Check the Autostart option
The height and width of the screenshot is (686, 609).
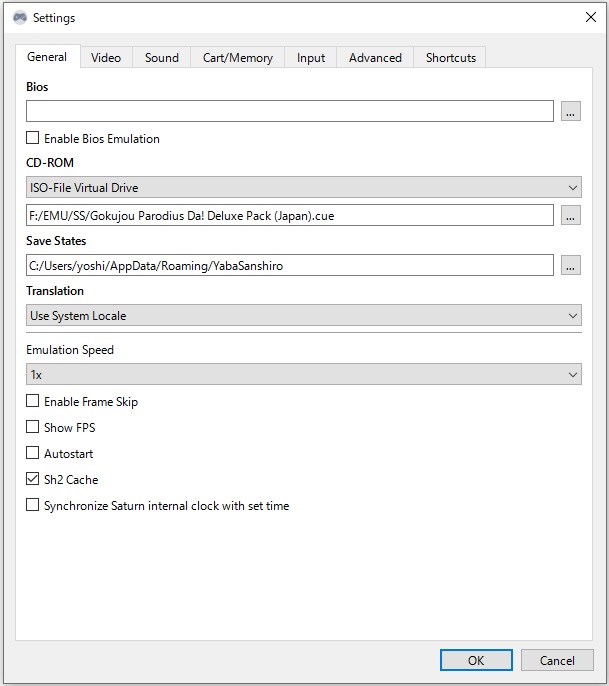33,454
